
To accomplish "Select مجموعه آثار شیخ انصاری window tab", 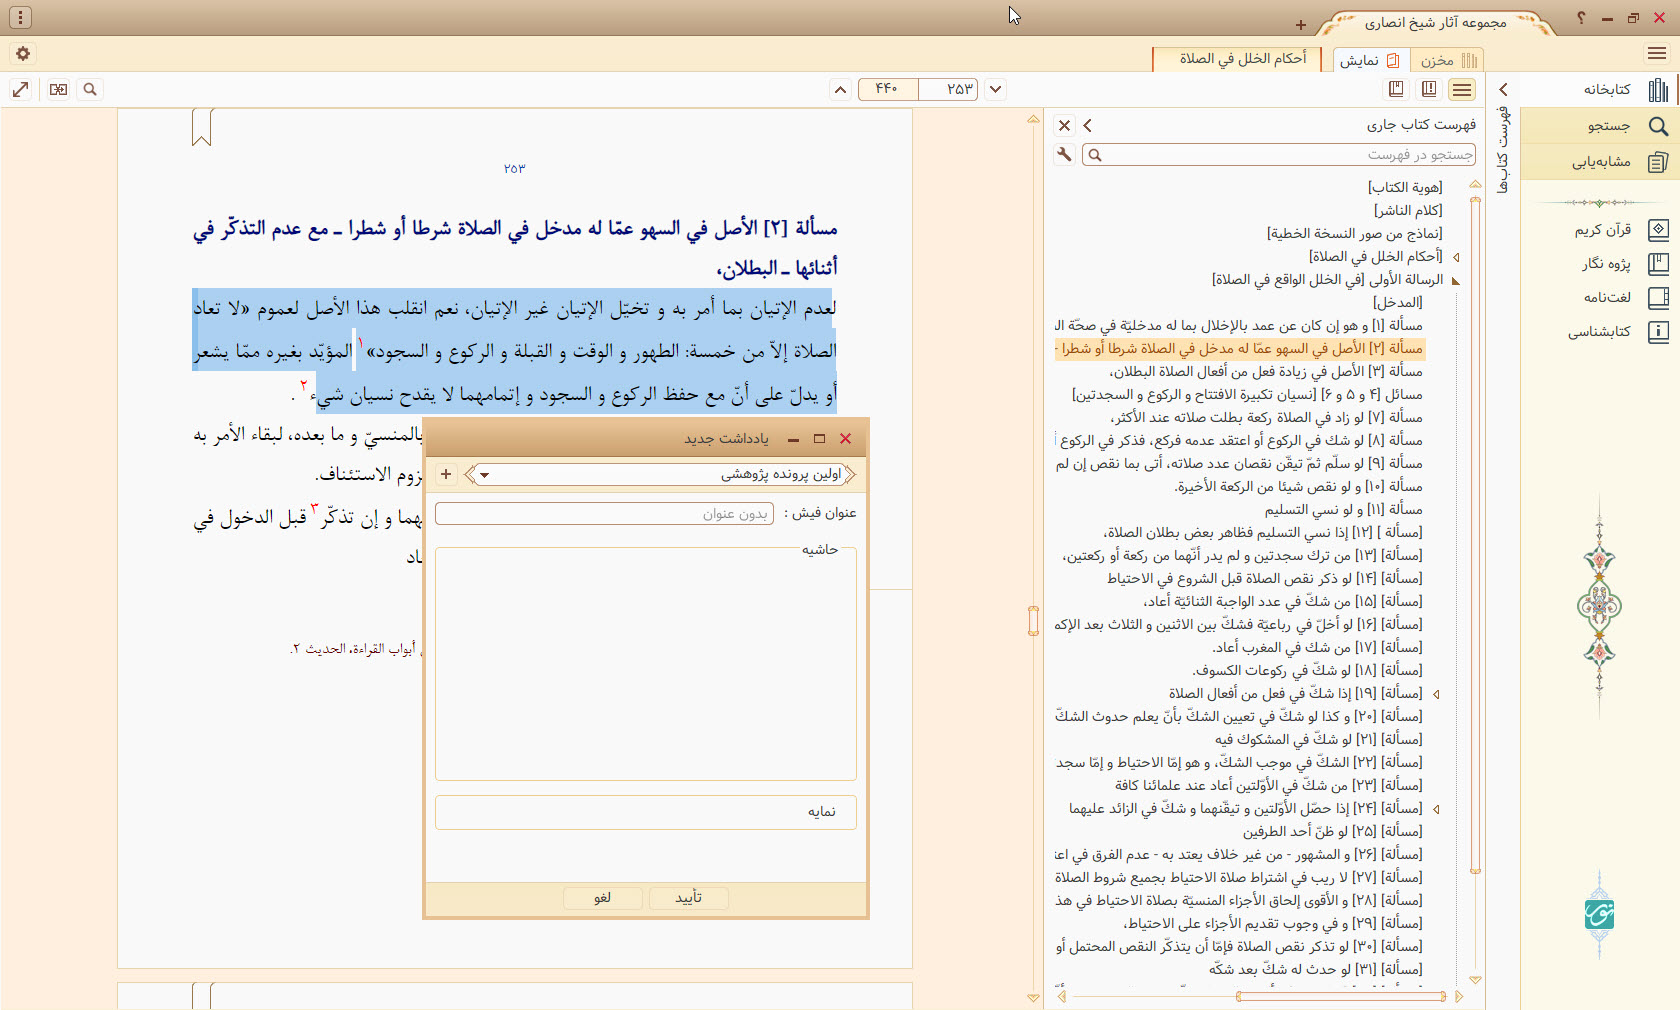I will tap(1436, 22).
